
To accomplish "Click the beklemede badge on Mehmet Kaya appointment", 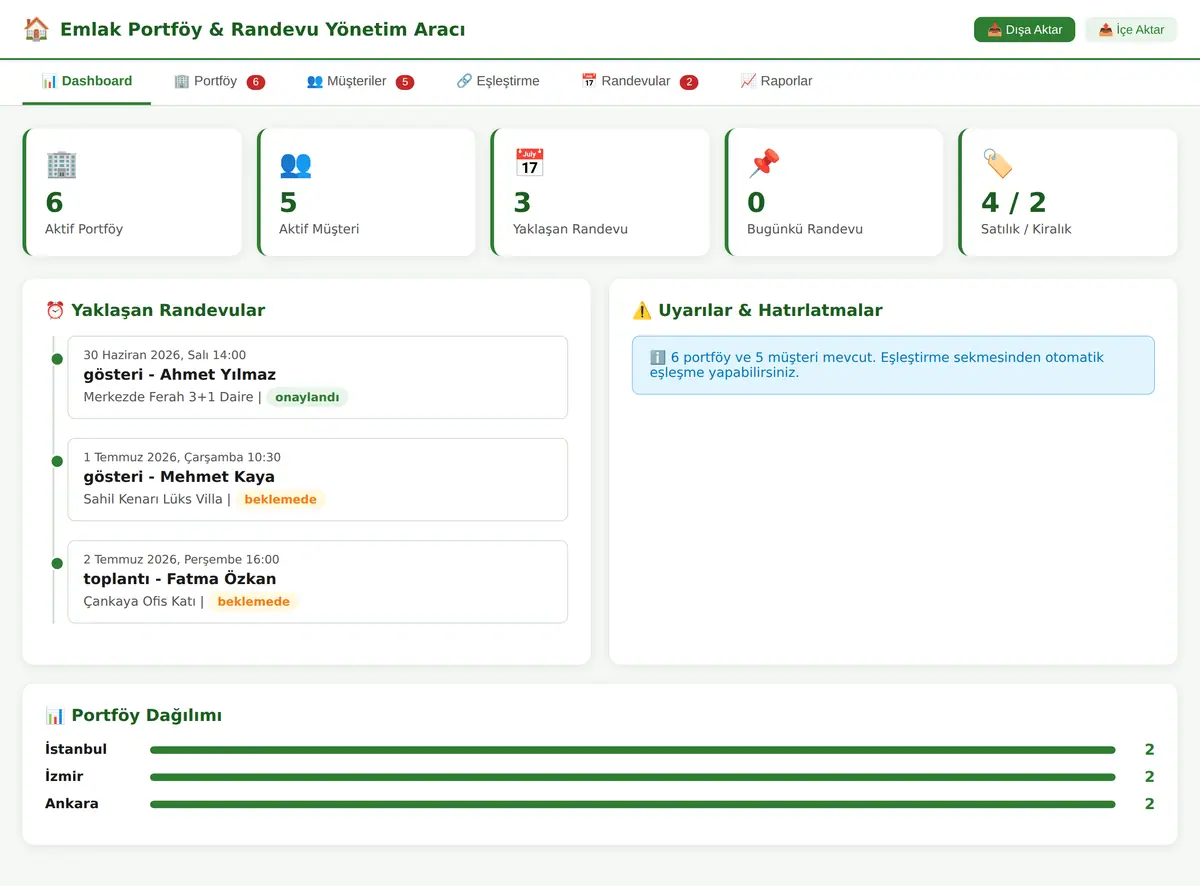I will 281,499.
